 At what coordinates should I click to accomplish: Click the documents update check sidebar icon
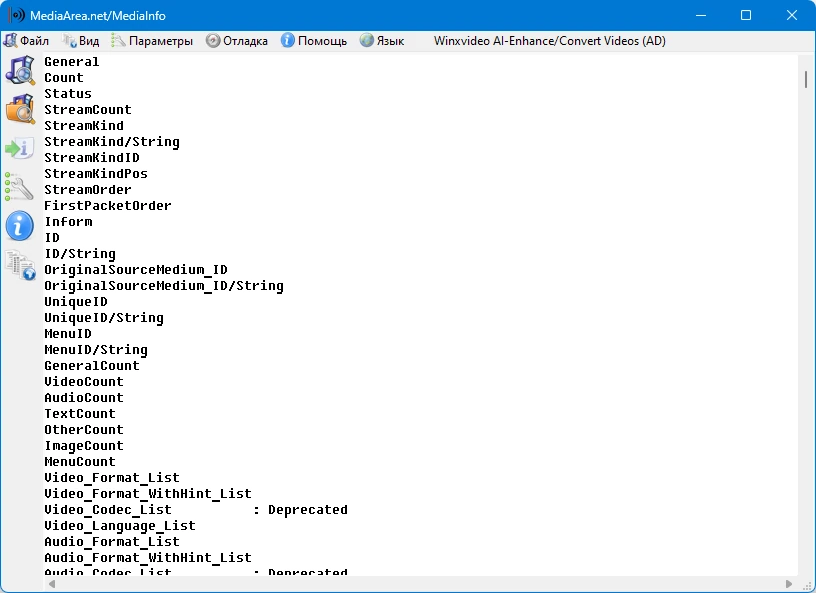[21, 265]
